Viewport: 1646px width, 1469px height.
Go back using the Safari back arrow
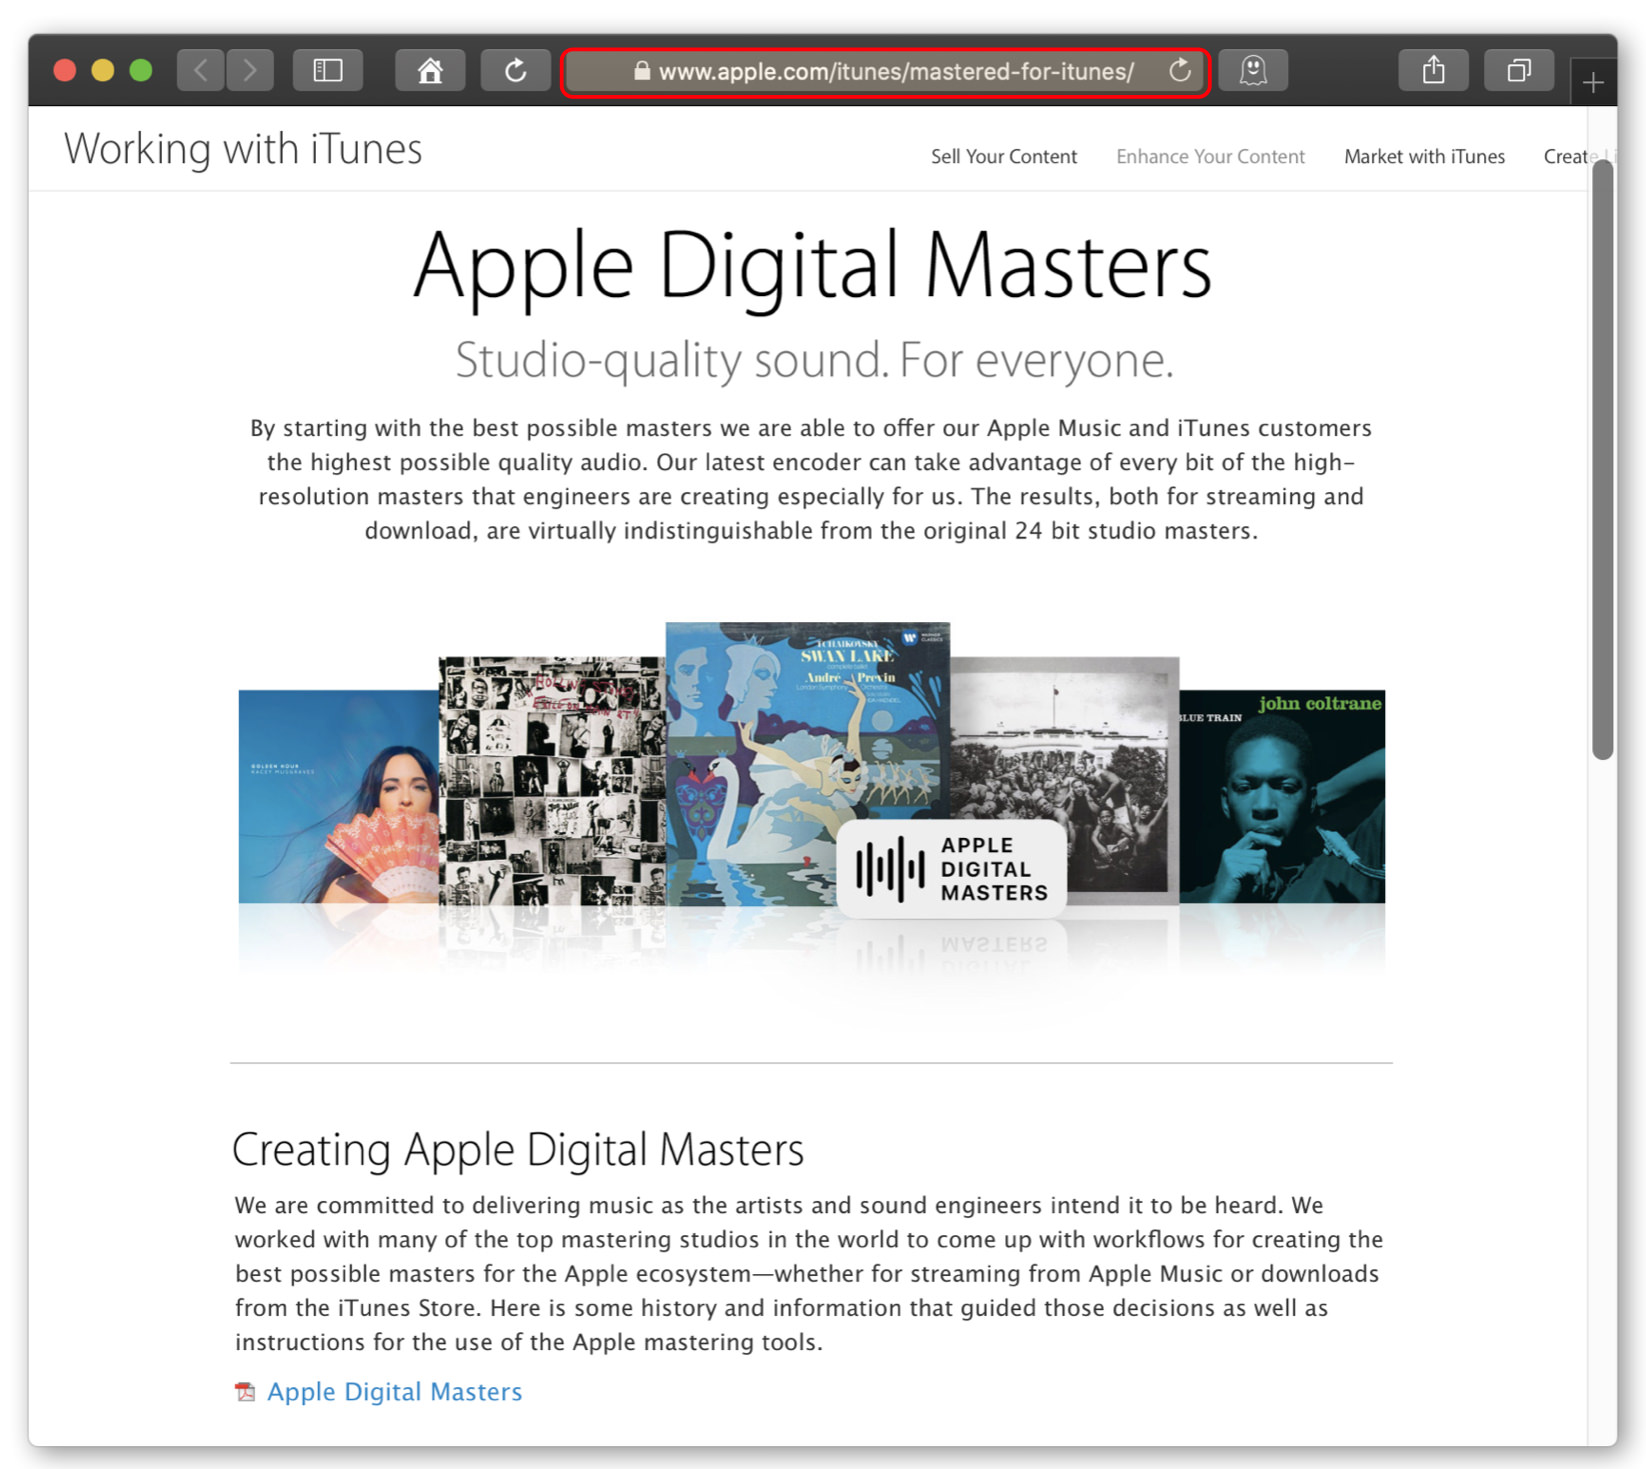[x=201, y=71]
